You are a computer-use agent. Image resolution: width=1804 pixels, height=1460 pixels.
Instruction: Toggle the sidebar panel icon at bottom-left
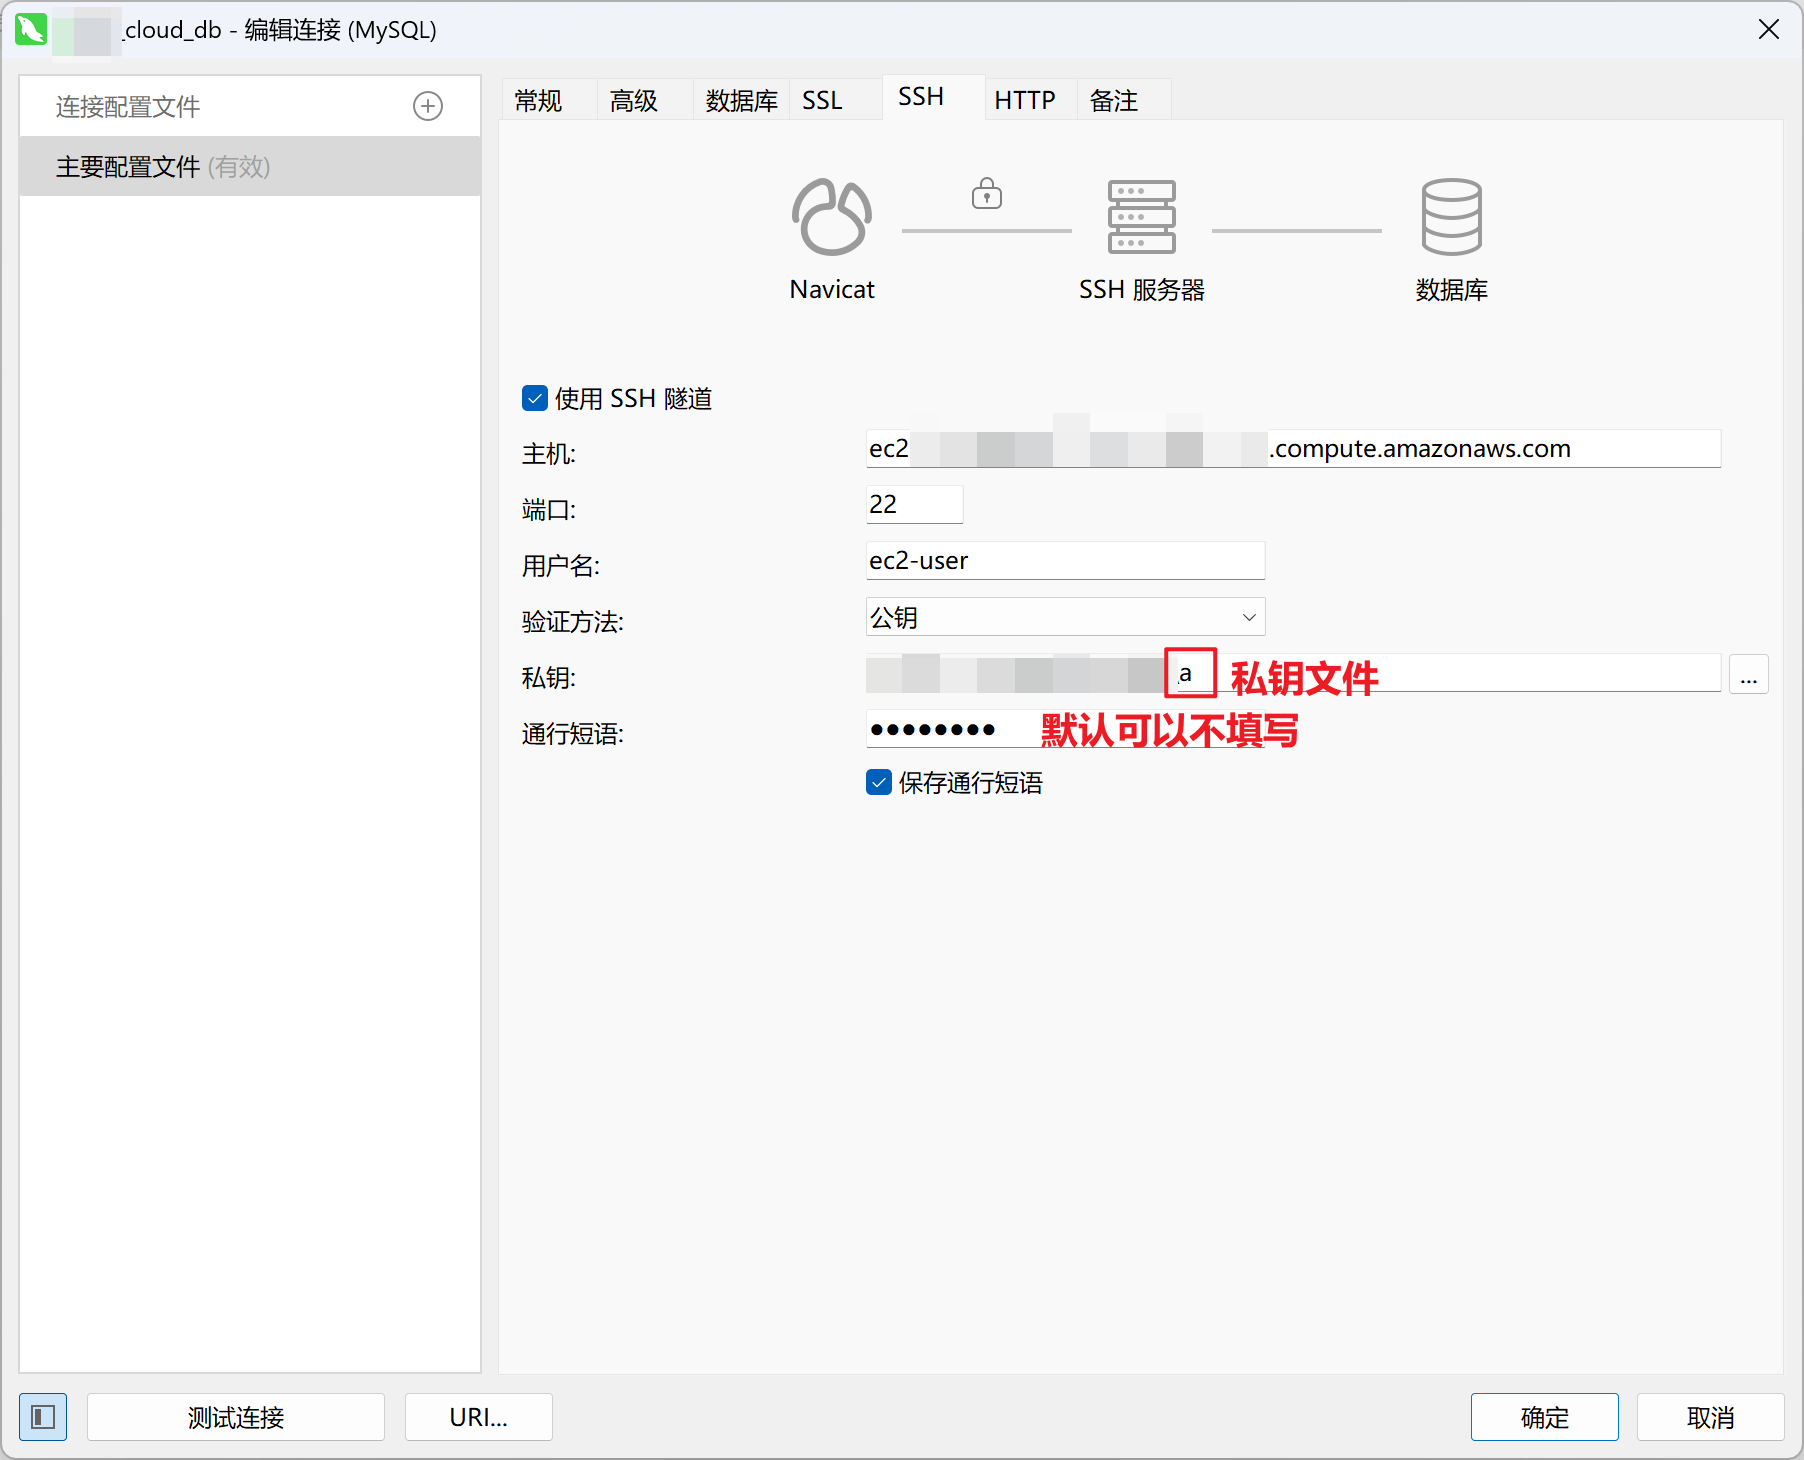pos(43,1417)
